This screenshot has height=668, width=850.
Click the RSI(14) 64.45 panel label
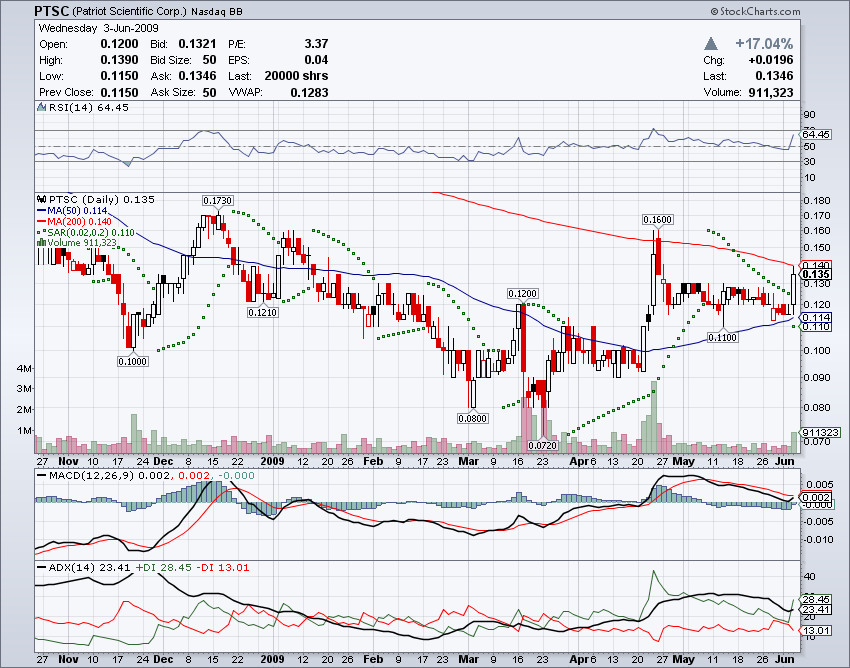tap(89, 107)
